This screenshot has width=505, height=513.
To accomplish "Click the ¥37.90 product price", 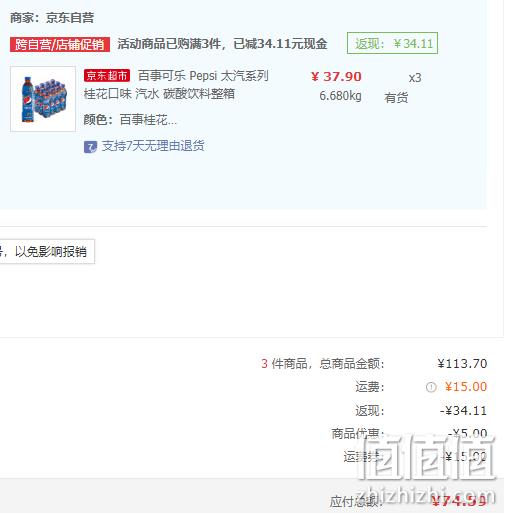I will click(x=336, y=77).
